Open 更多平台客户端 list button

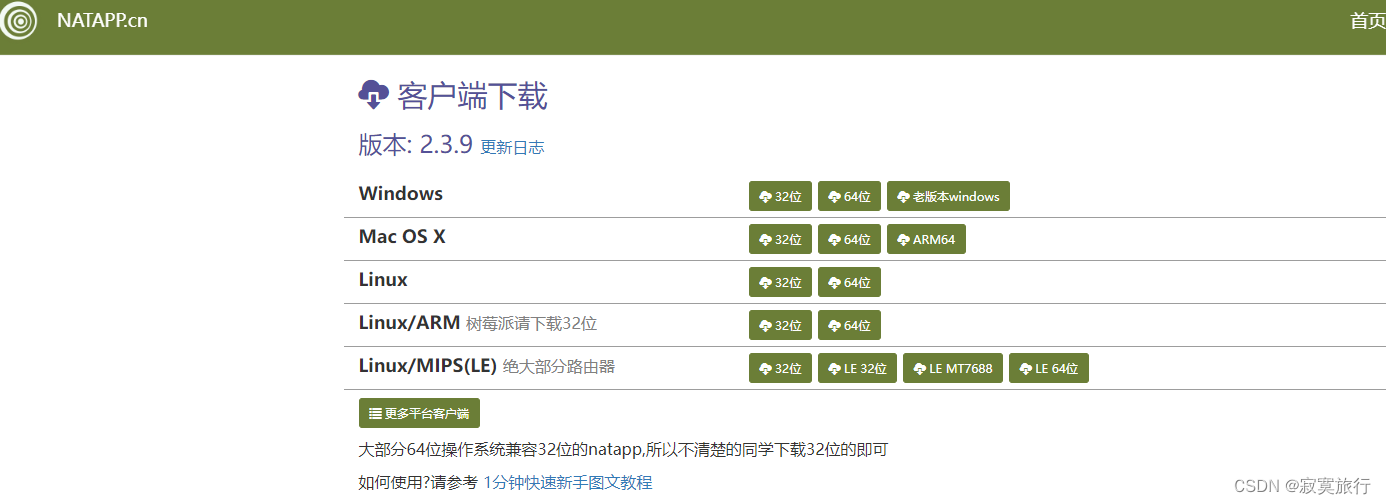[419, 413]
